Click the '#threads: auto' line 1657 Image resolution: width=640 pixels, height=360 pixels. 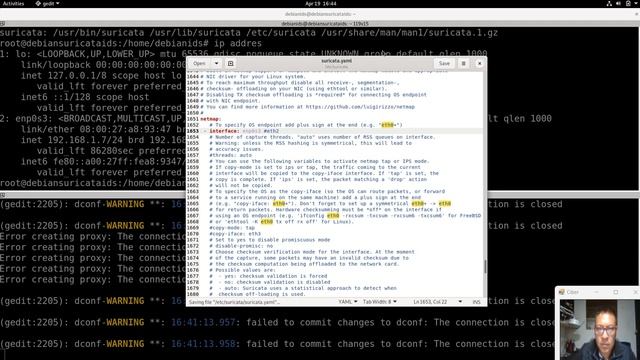coord(231,155)
